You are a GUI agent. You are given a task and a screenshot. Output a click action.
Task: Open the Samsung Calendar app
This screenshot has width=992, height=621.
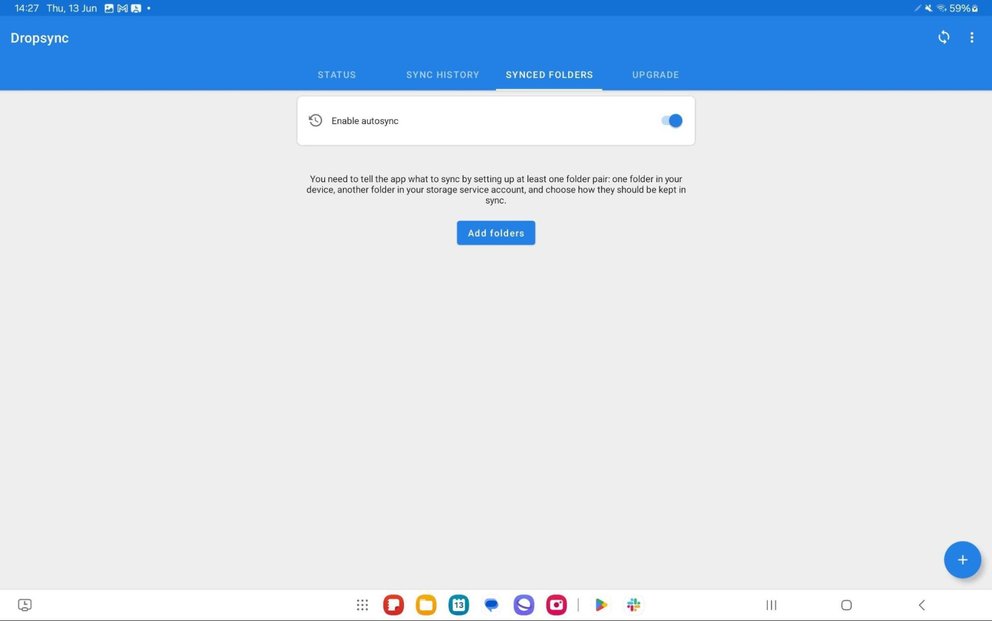tap(457, 604)
